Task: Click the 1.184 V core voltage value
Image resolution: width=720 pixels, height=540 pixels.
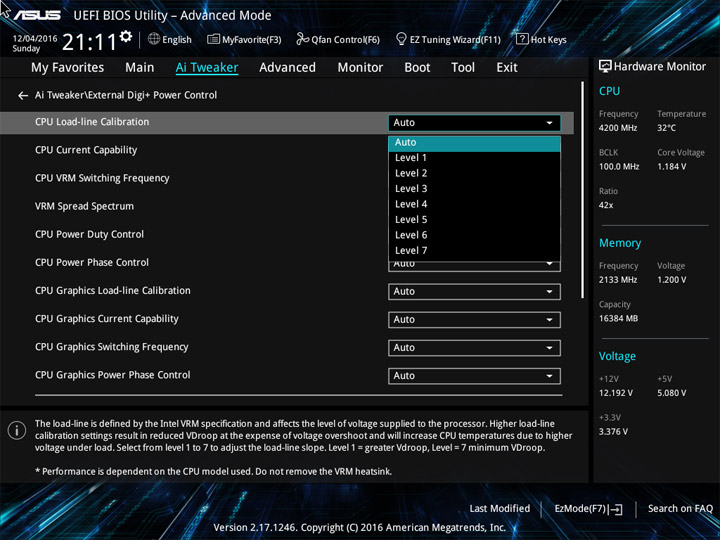Action: click(x=671, y=167)
